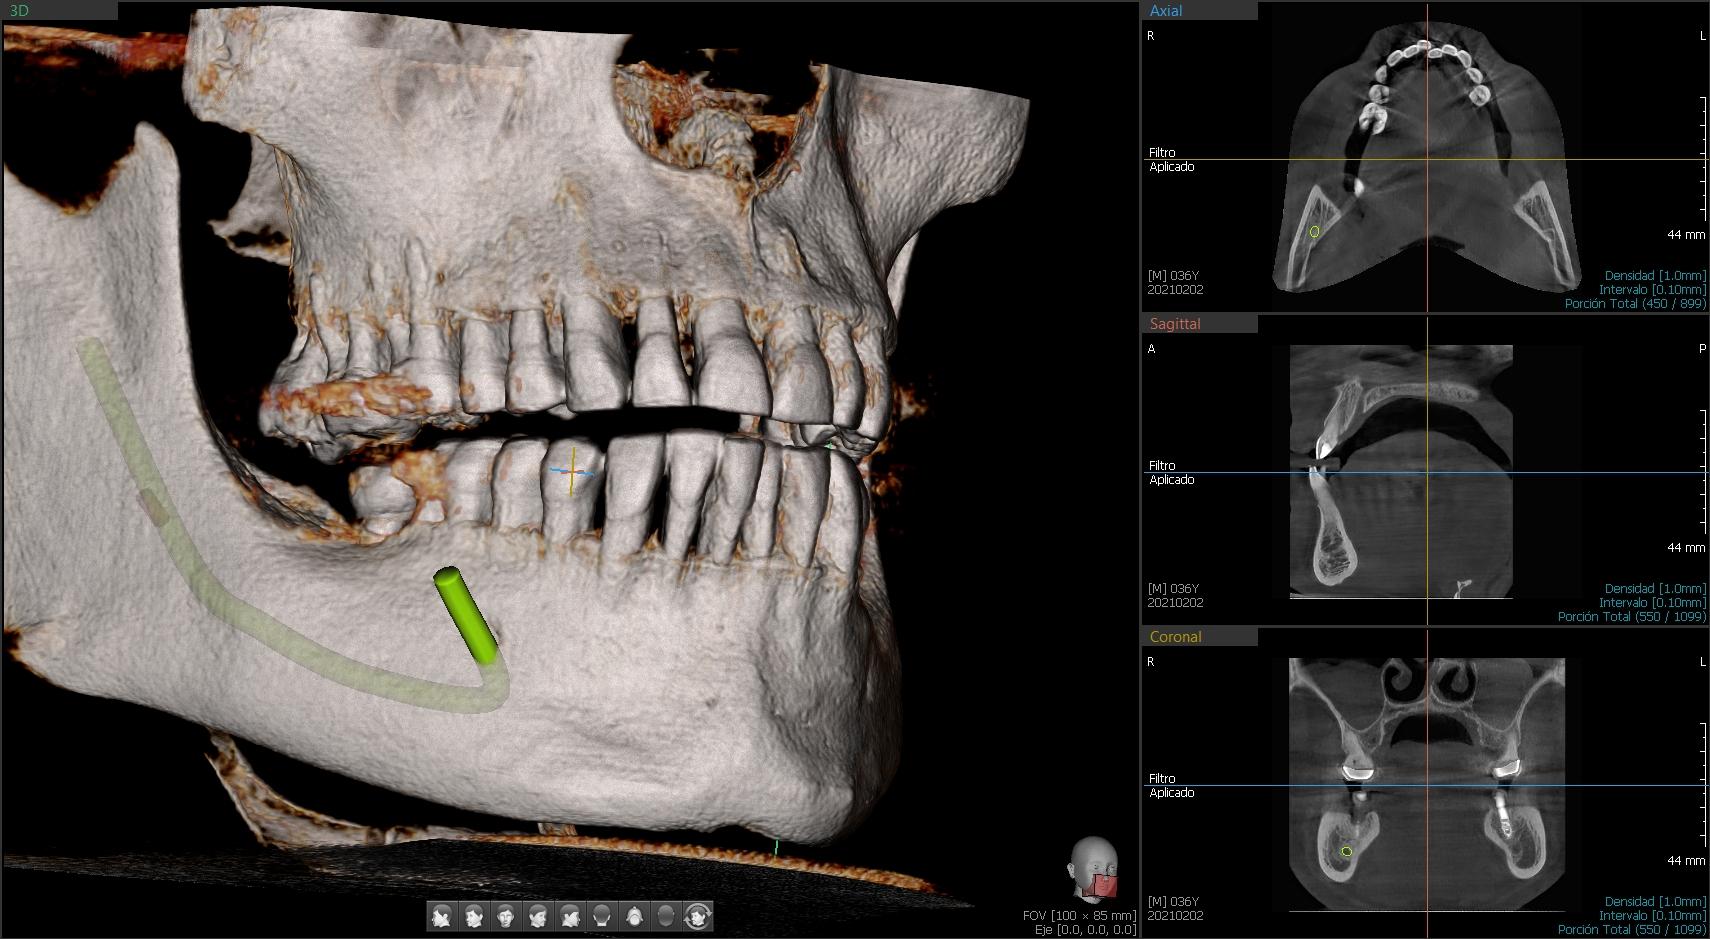The height and width of the screenshot is (939, 1710).
Task: Select the left-facing three-quarter head view
Action: pyautogui.click(x=474, y=916)
